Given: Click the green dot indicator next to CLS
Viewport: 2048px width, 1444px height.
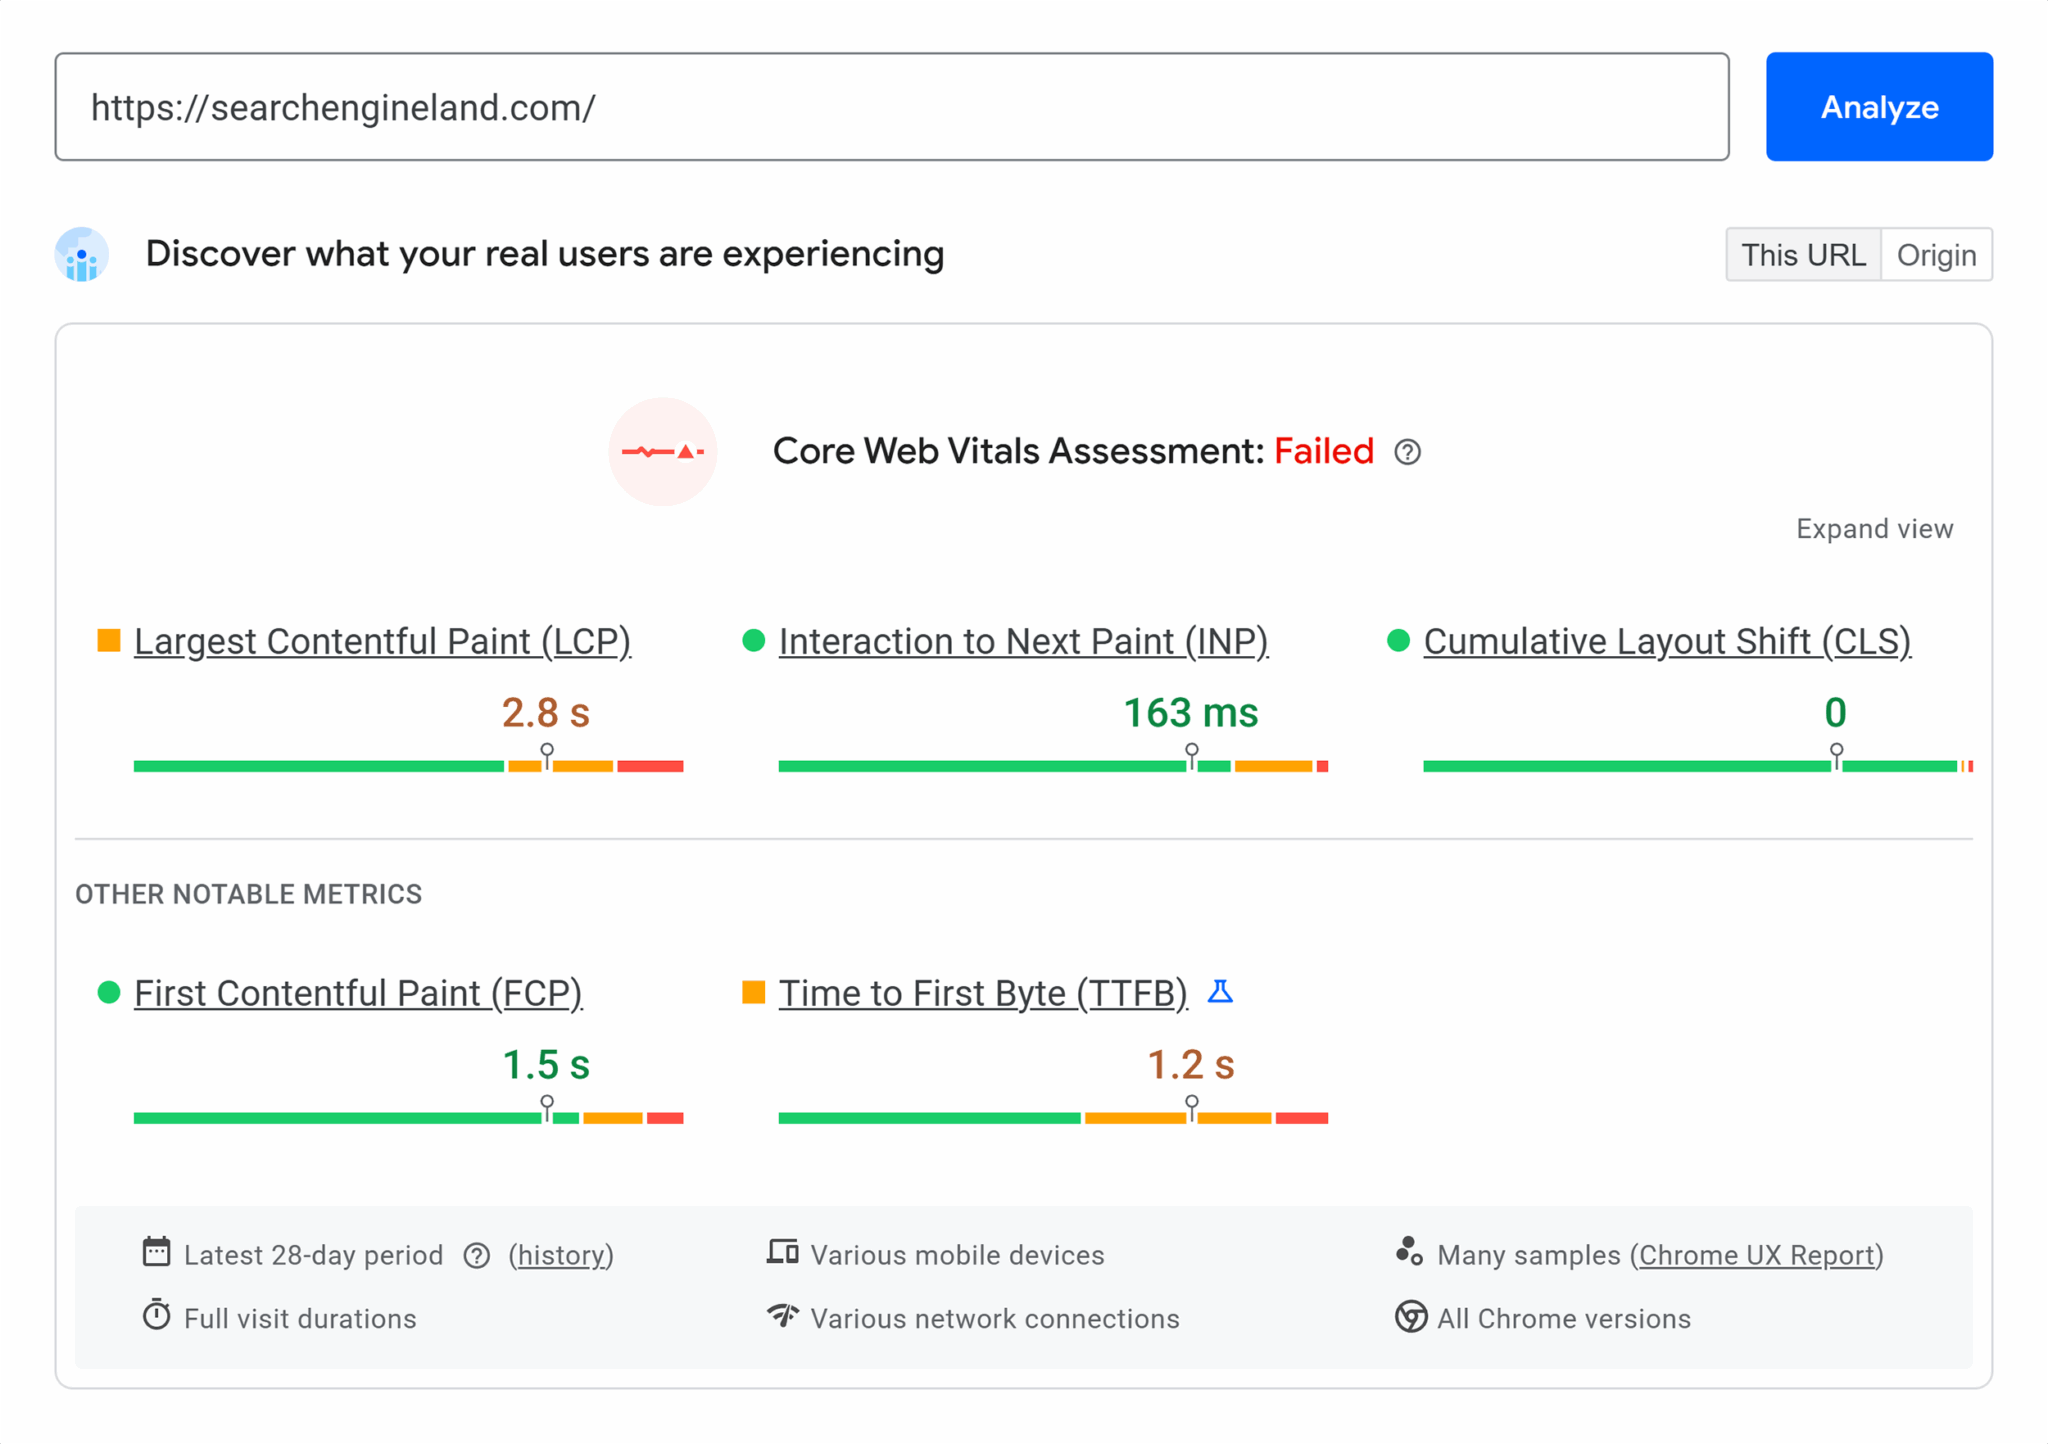Looking at the screenshot, I should point(1399,640).
